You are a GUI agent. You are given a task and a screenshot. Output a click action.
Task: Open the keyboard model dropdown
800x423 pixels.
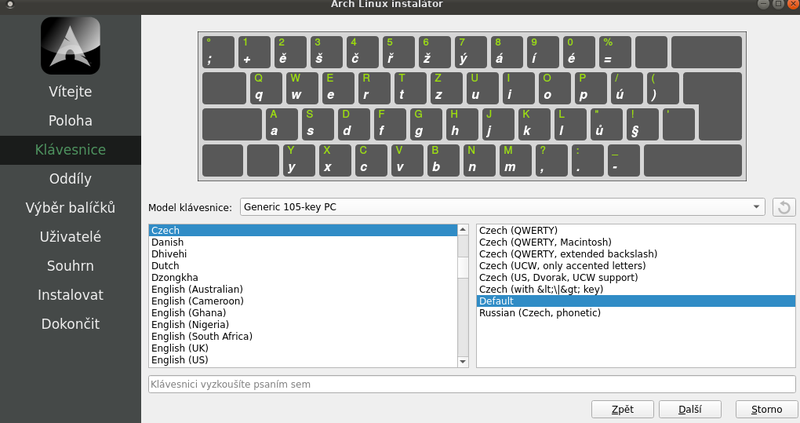pos(502,207)
